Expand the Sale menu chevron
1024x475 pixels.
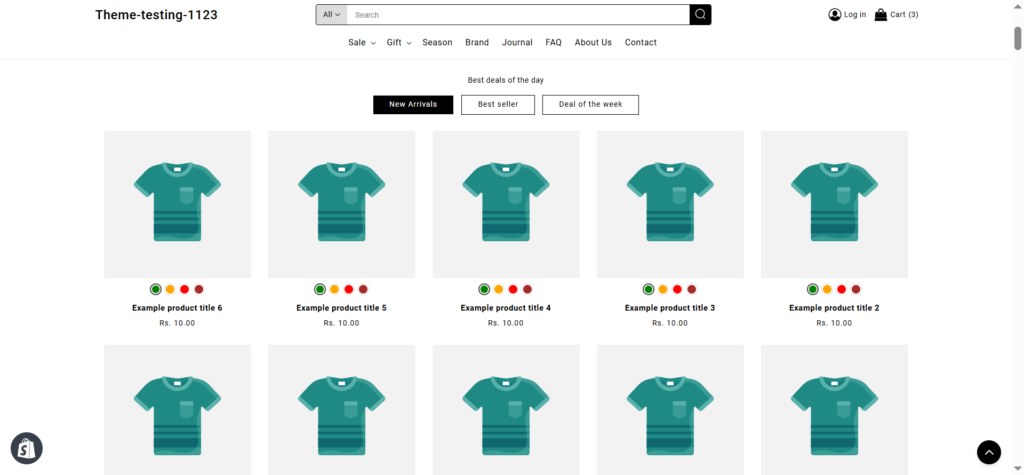(x=373, y=43)
